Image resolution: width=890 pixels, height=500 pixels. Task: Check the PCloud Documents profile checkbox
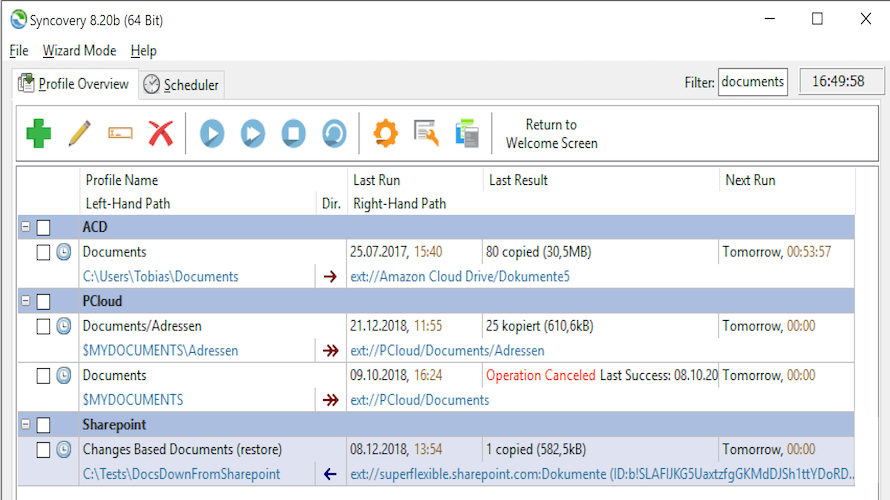click(43, 376)
